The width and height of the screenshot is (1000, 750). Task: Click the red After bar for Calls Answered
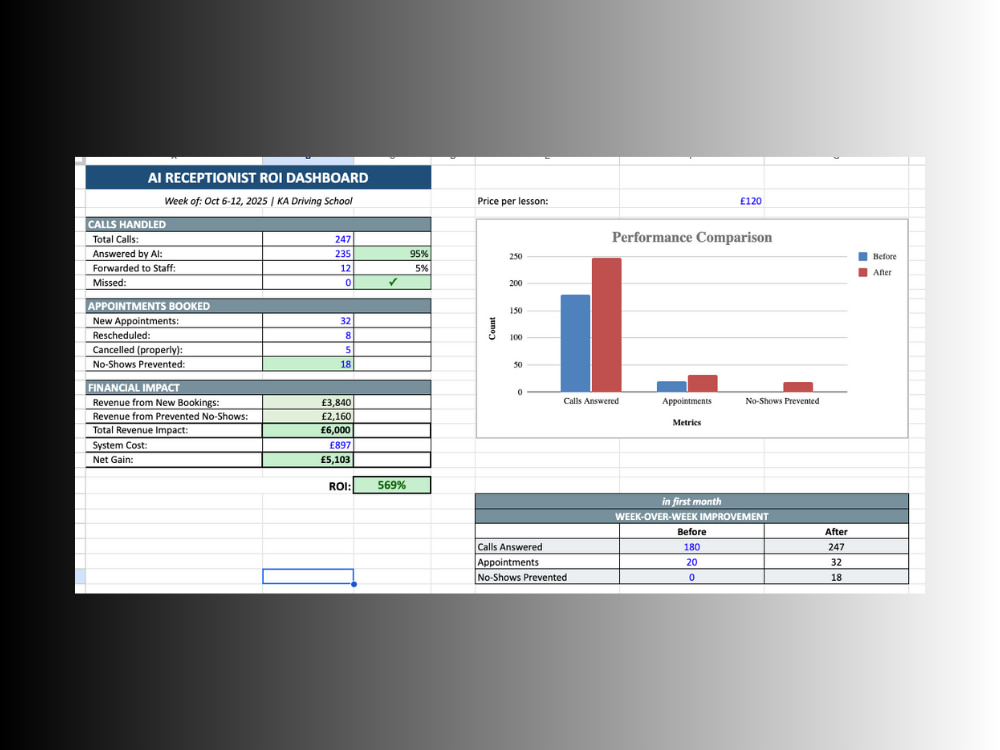(x=607, y=325)
